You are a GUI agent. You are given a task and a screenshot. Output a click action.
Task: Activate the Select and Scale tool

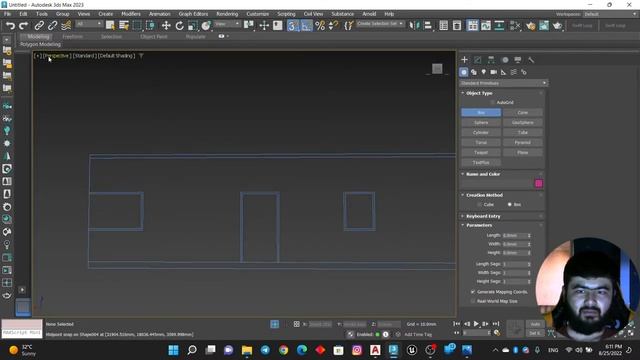coord(193,26)
